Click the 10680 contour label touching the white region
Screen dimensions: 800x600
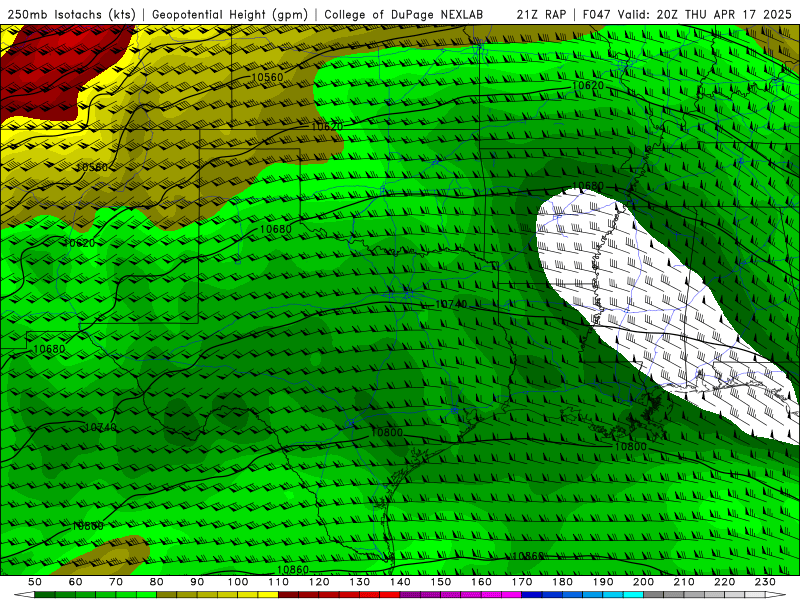(x=588, y=186)
